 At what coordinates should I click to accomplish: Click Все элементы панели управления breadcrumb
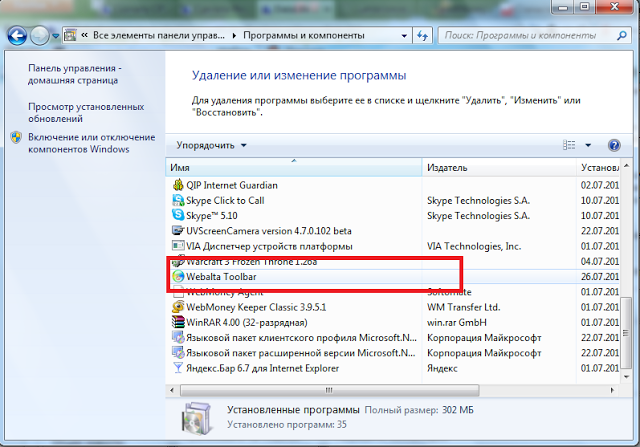click(x=159, y=36)
